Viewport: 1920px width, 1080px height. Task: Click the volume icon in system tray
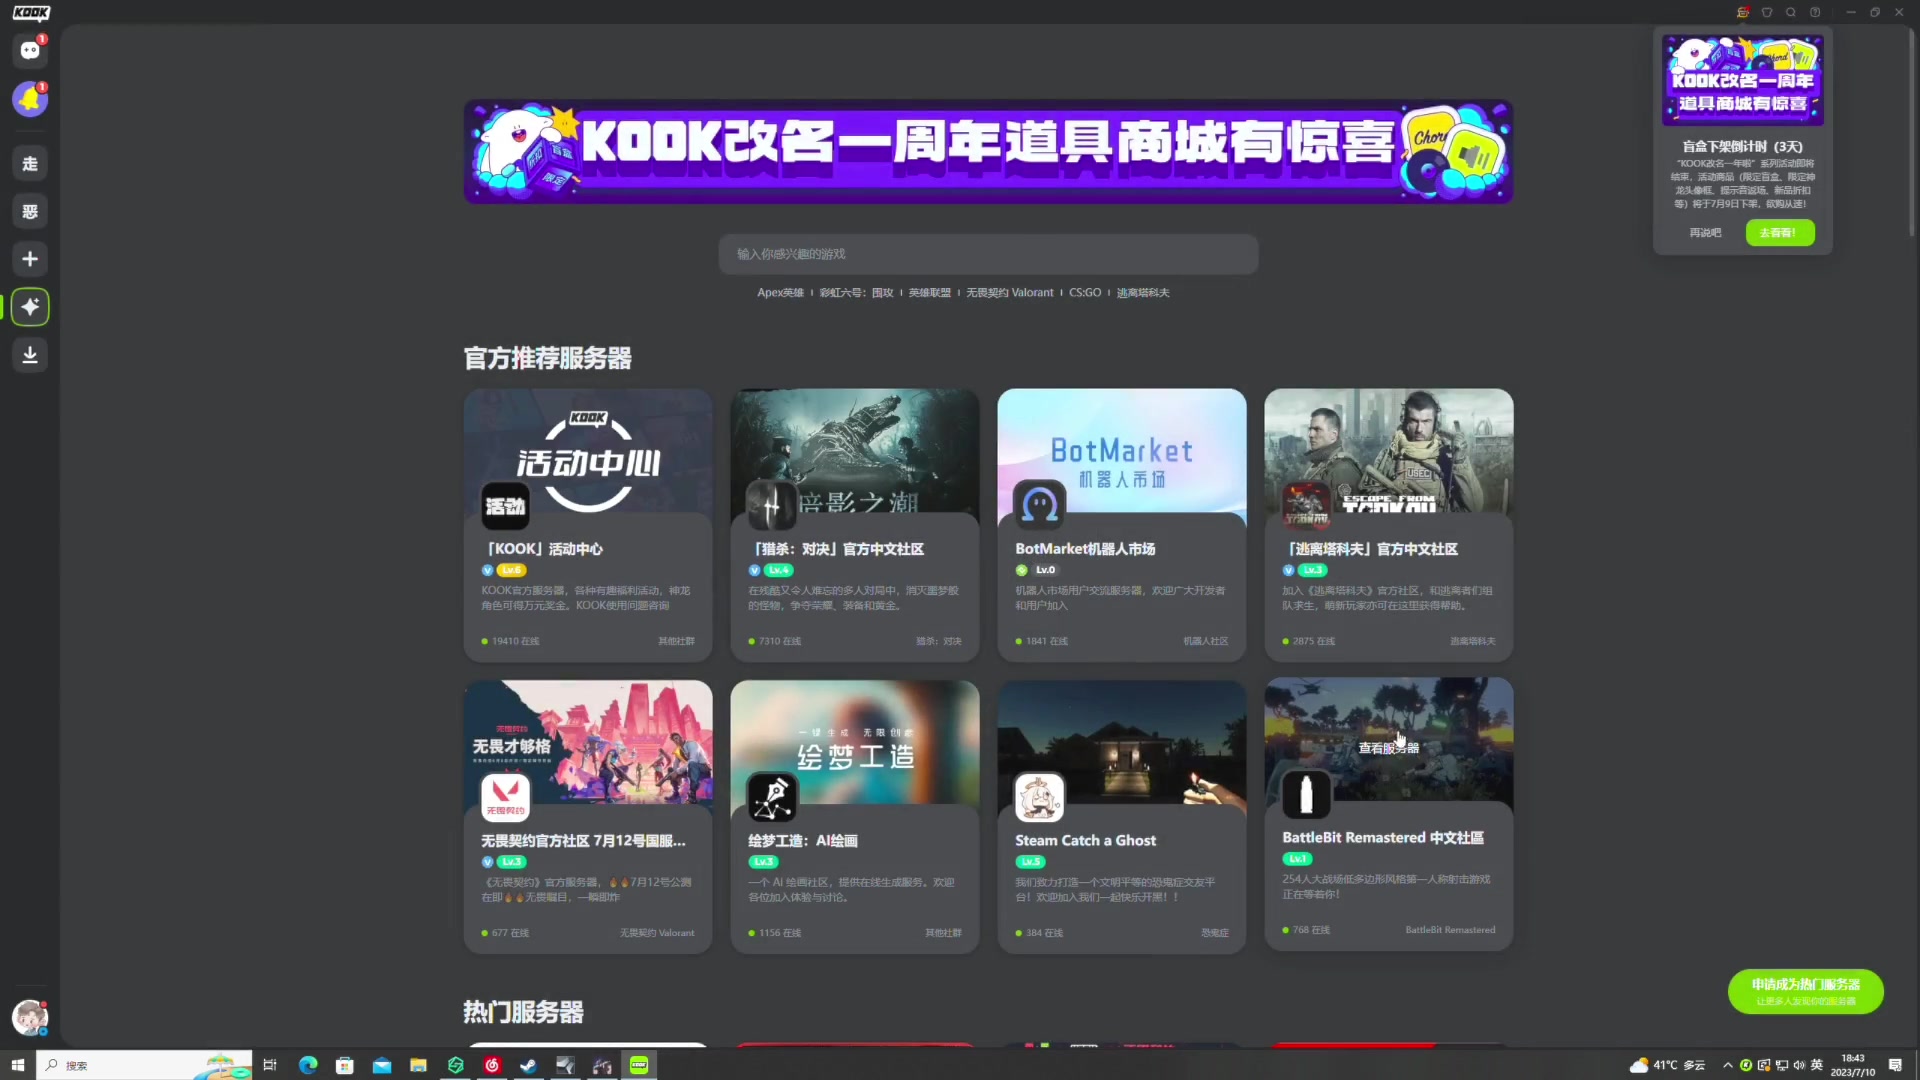tap(1799, 1065)
